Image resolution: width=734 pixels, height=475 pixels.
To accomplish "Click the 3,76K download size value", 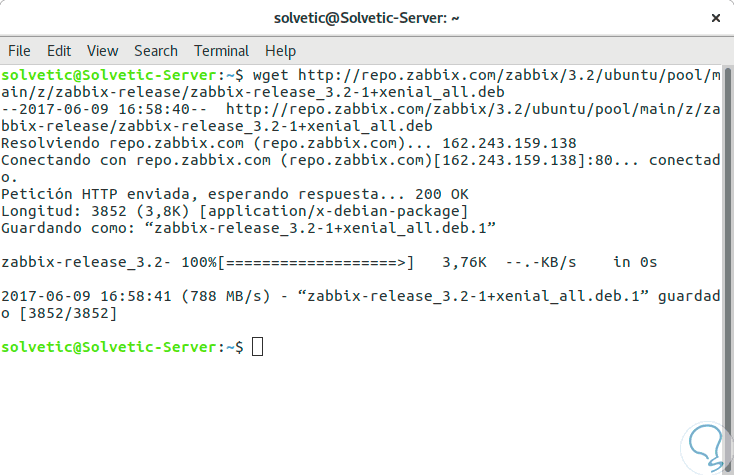I will pyautogui.click(x=464, y=262).
